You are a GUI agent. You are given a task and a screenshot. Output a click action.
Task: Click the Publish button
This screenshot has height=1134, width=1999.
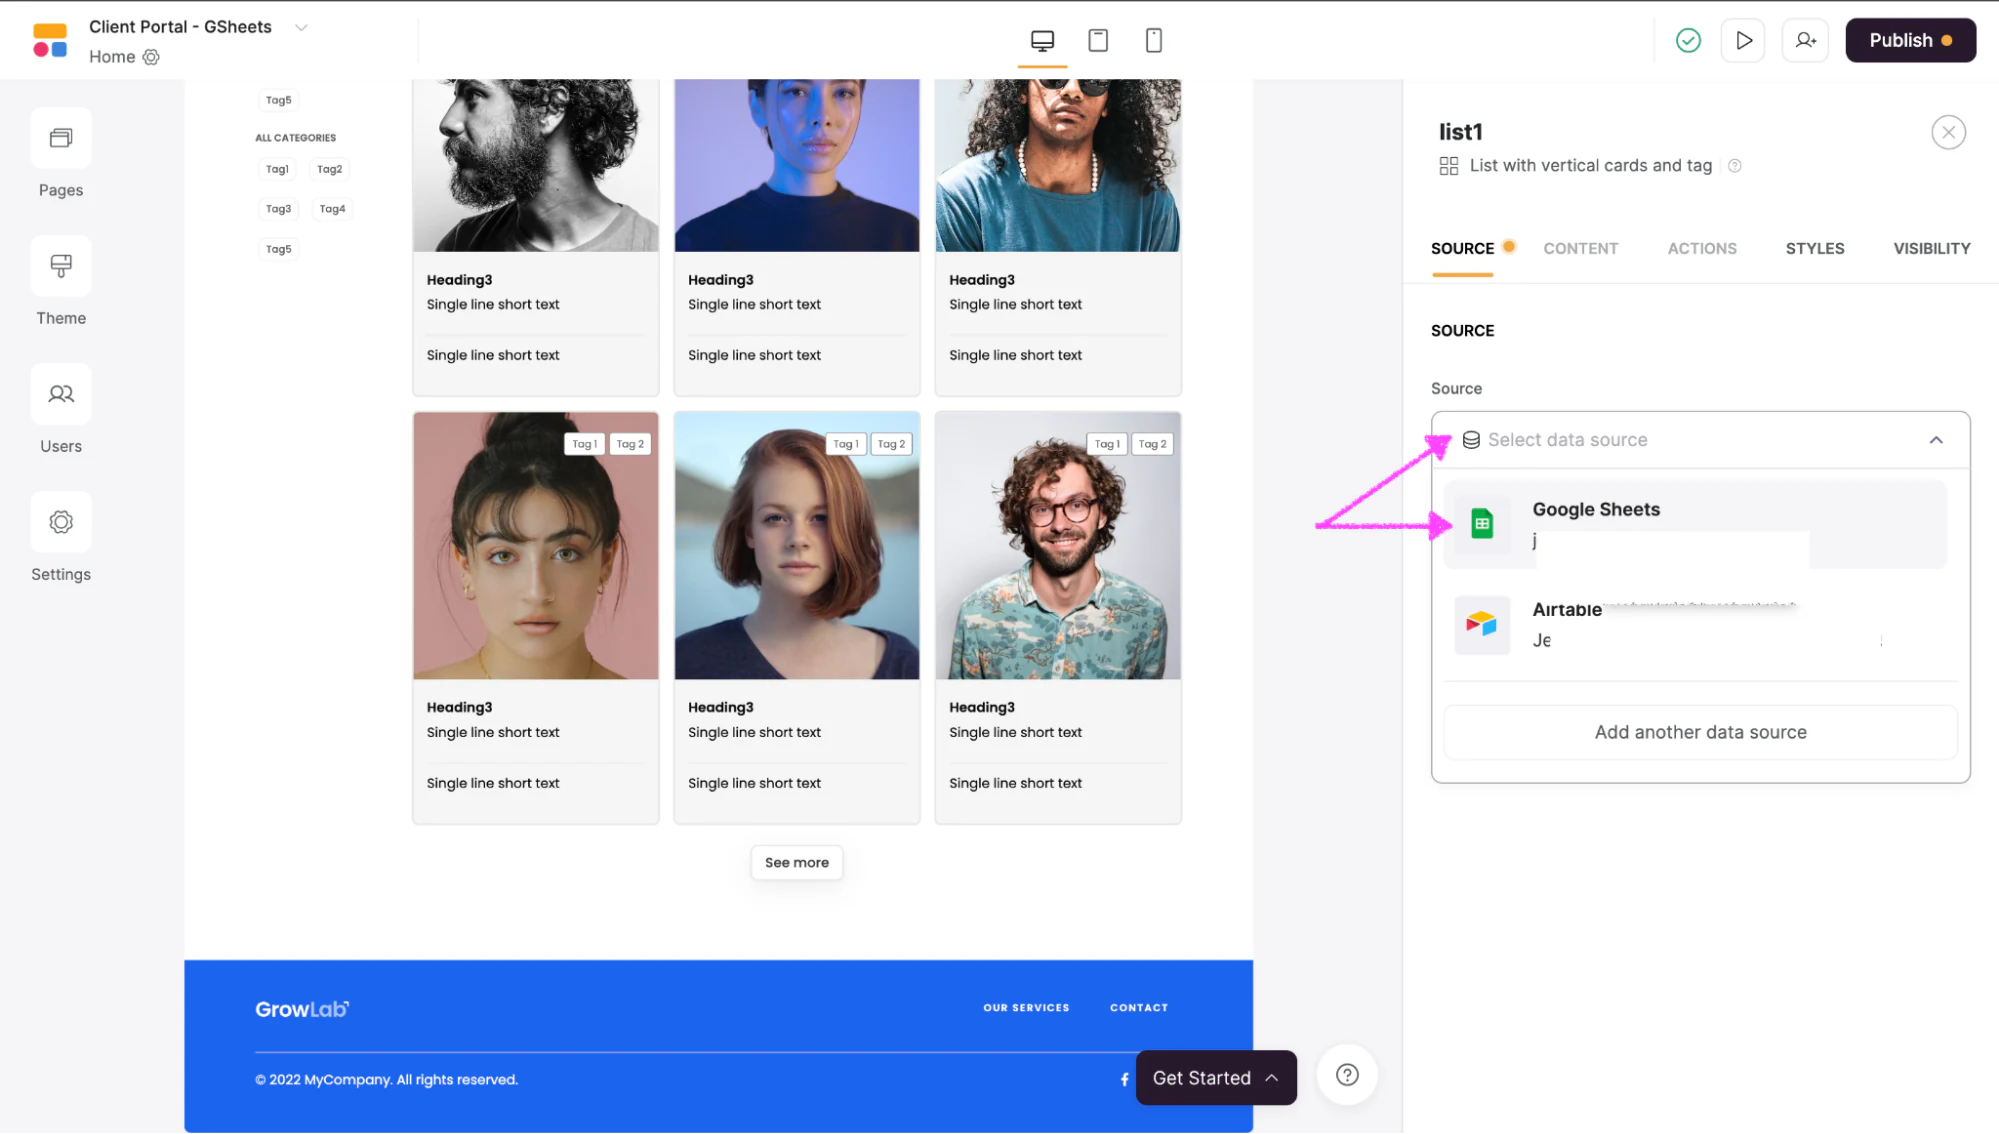click(1910, 40)
